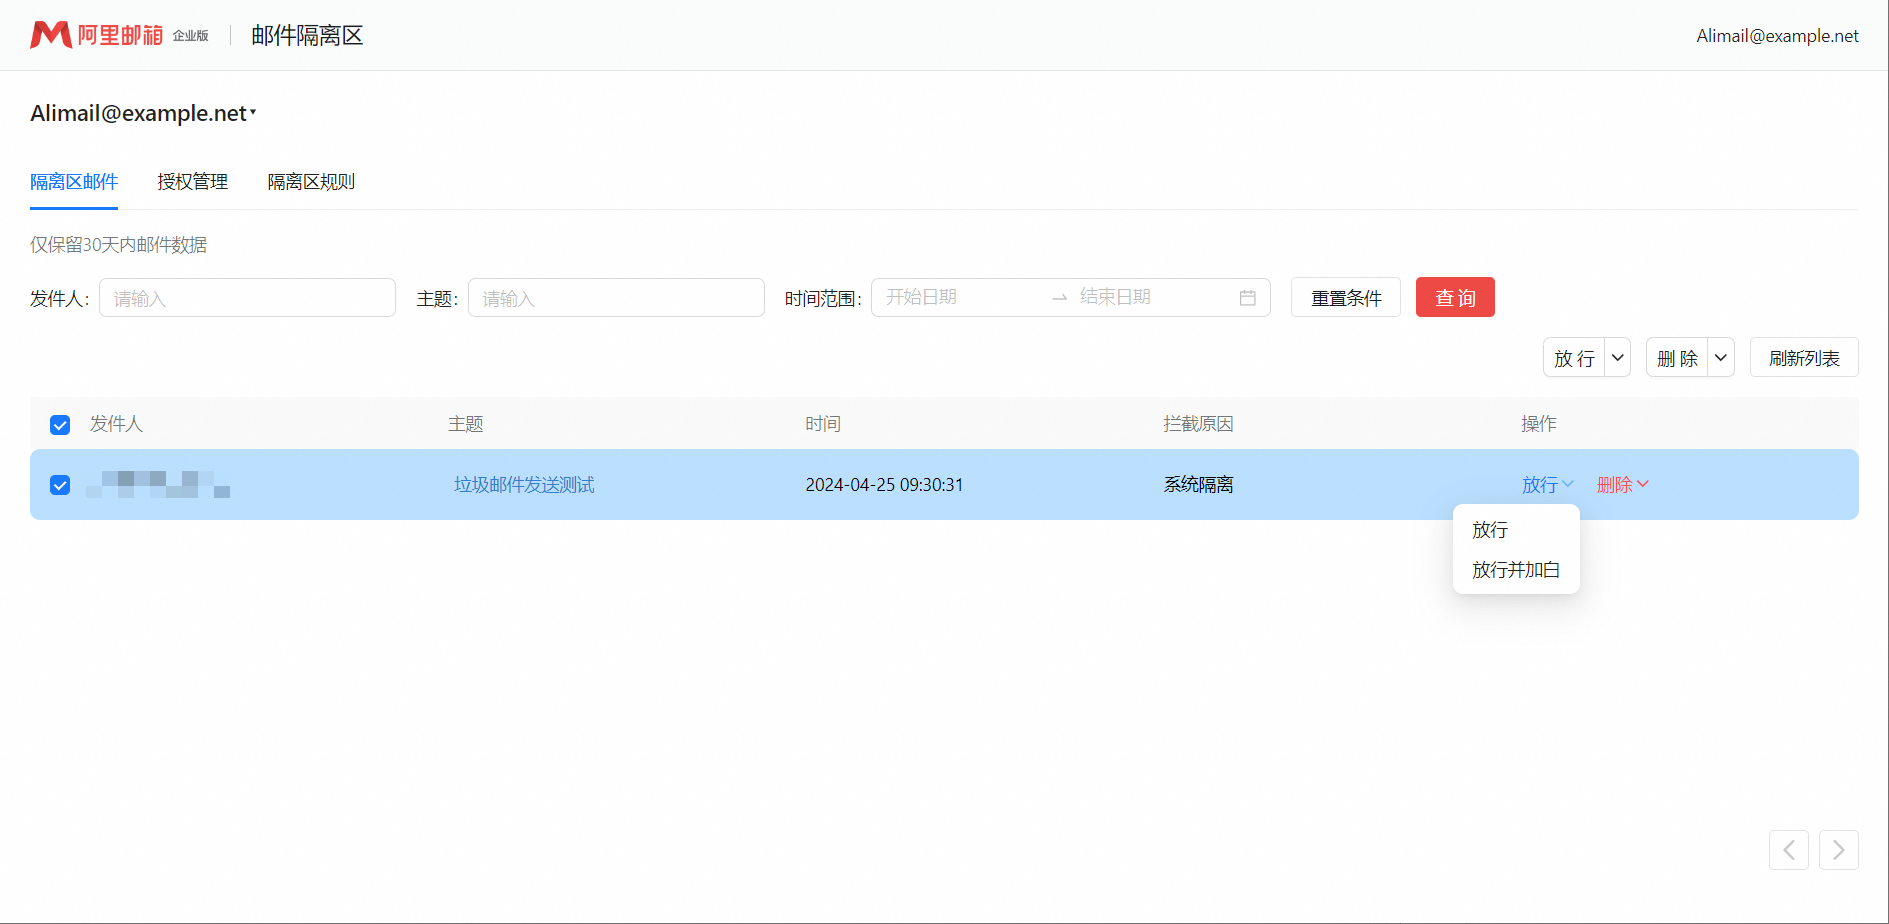Viewport: 1889px width, 924px height.
Task: Switch to the 授权管理 tab
Action: pyautogui.click(x=192, y=182)
